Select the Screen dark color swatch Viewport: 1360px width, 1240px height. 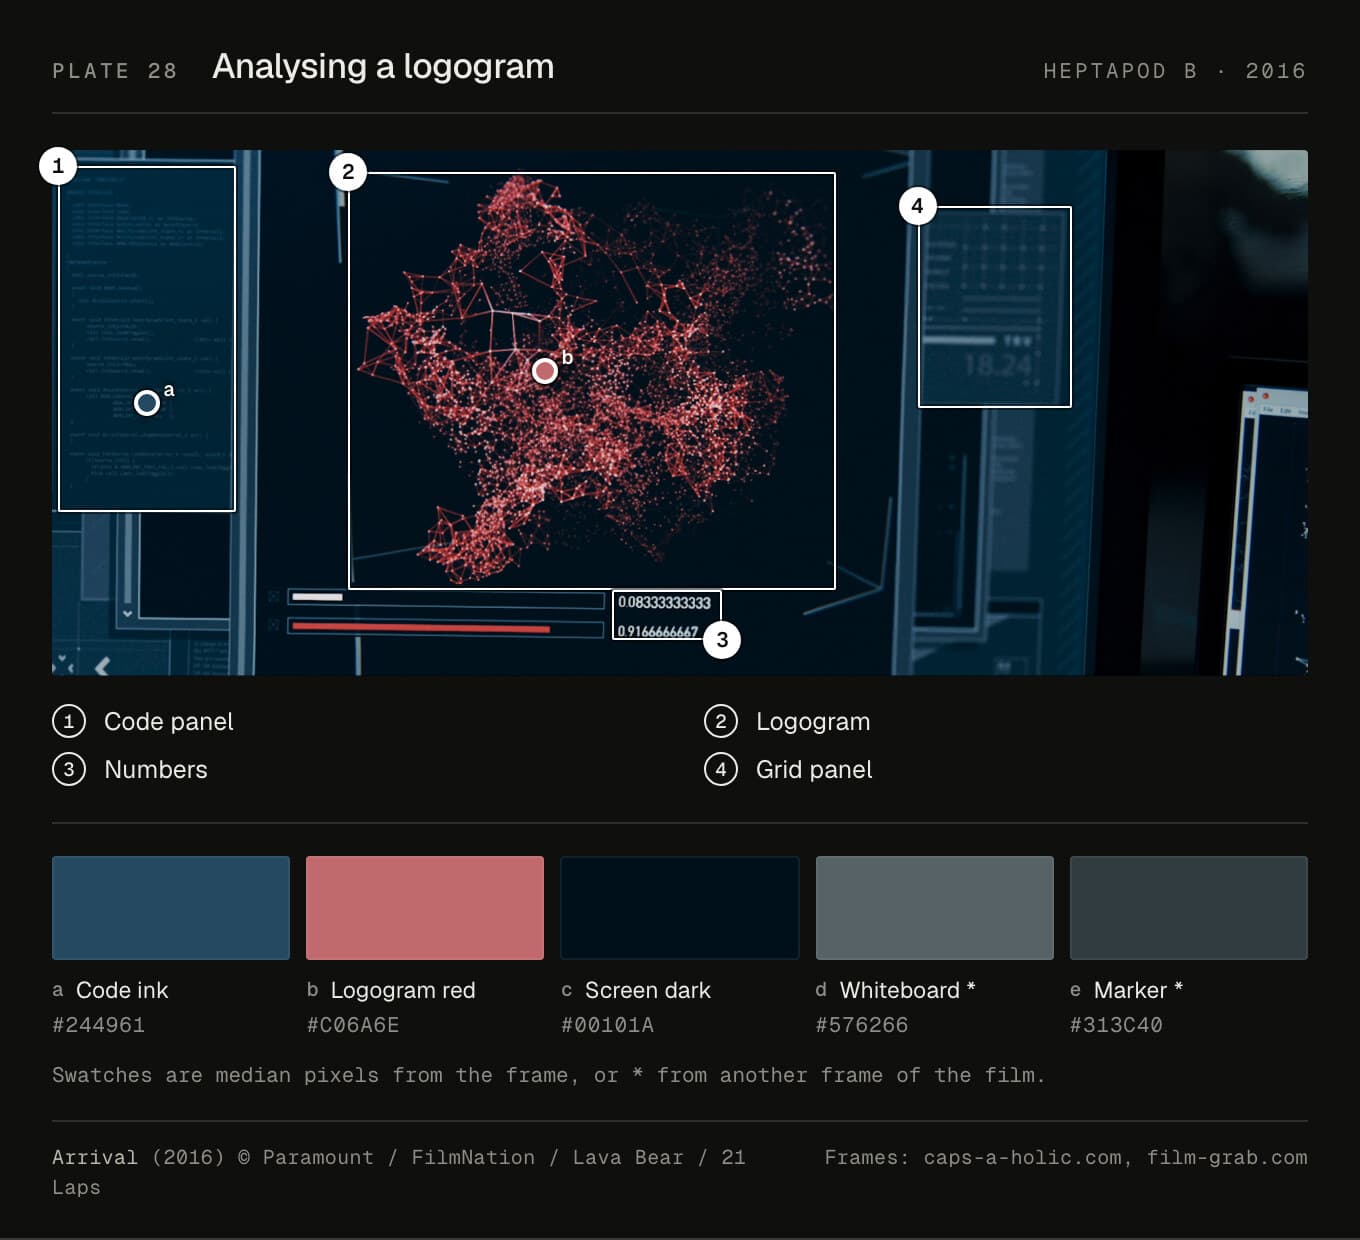680,908
